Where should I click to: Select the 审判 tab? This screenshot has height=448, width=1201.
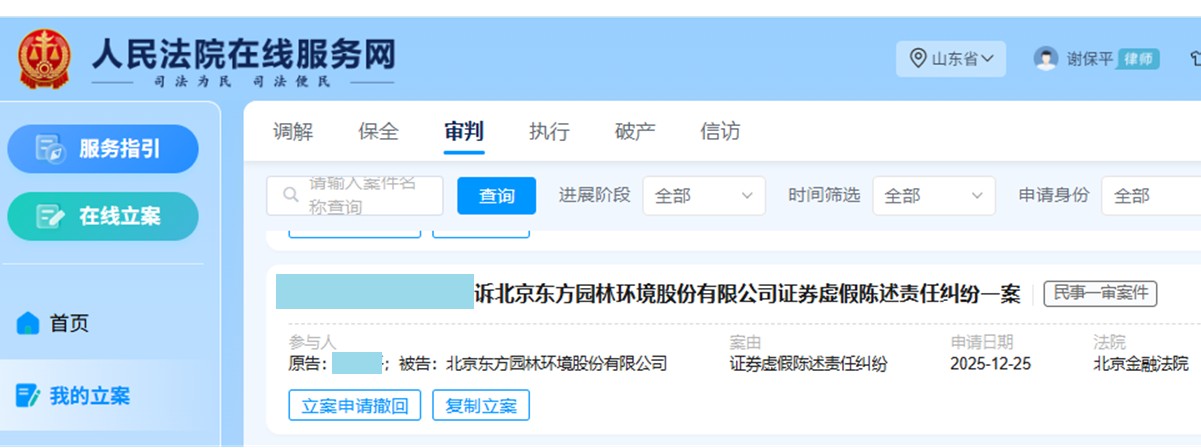point(464,131)
